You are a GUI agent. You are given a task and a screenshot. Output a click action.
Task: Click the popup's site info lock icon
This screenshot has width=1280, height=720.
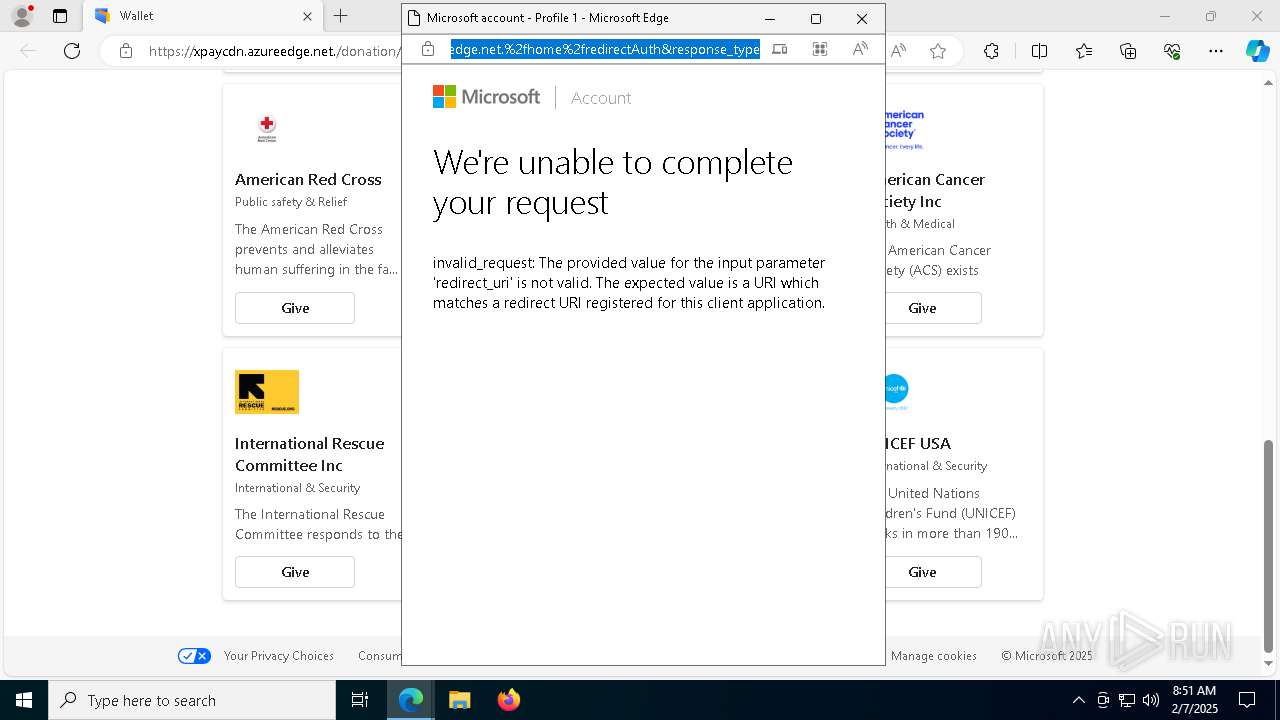[x=428, y=49]
